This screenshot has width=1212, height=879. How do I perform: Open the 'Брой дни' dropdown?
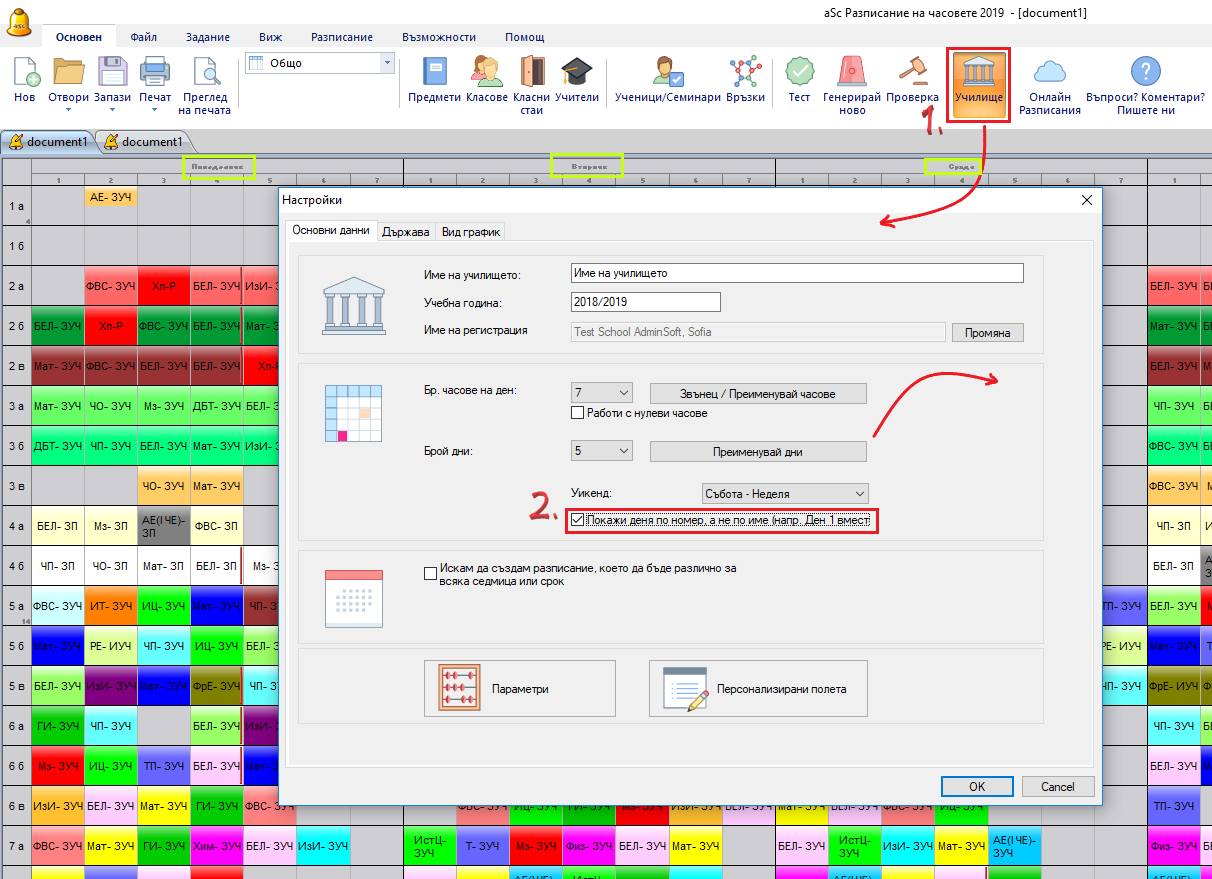tap(602, 451)
